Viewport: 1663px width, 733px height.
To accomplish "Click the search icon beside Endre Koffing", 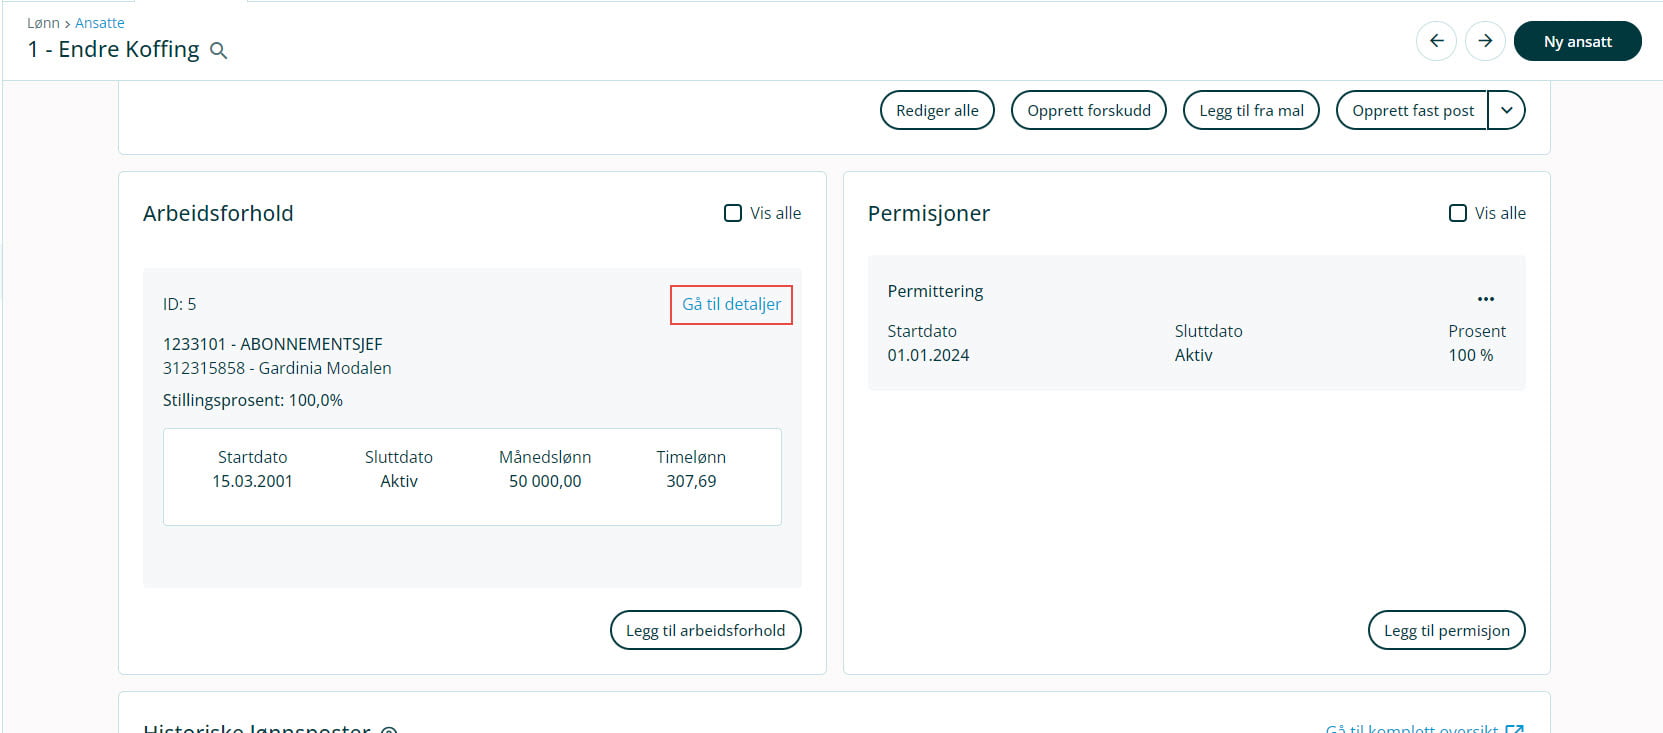I will [219, 51].
